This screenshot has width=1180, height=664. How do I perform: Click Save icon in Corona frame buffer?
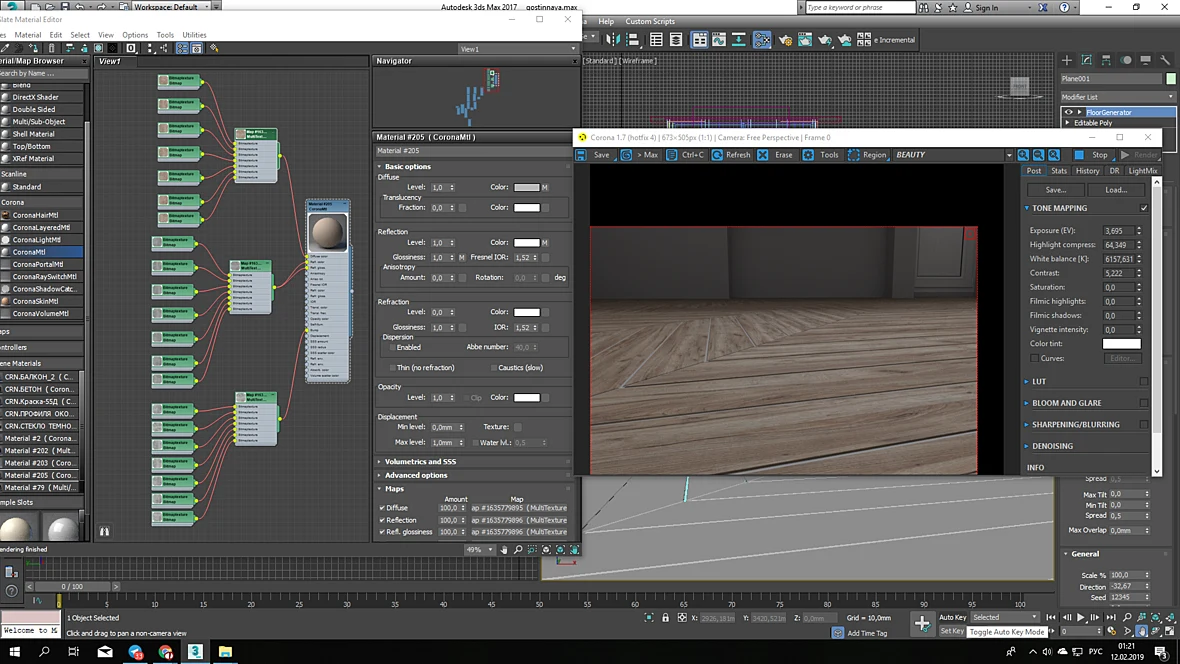(581, 155)
